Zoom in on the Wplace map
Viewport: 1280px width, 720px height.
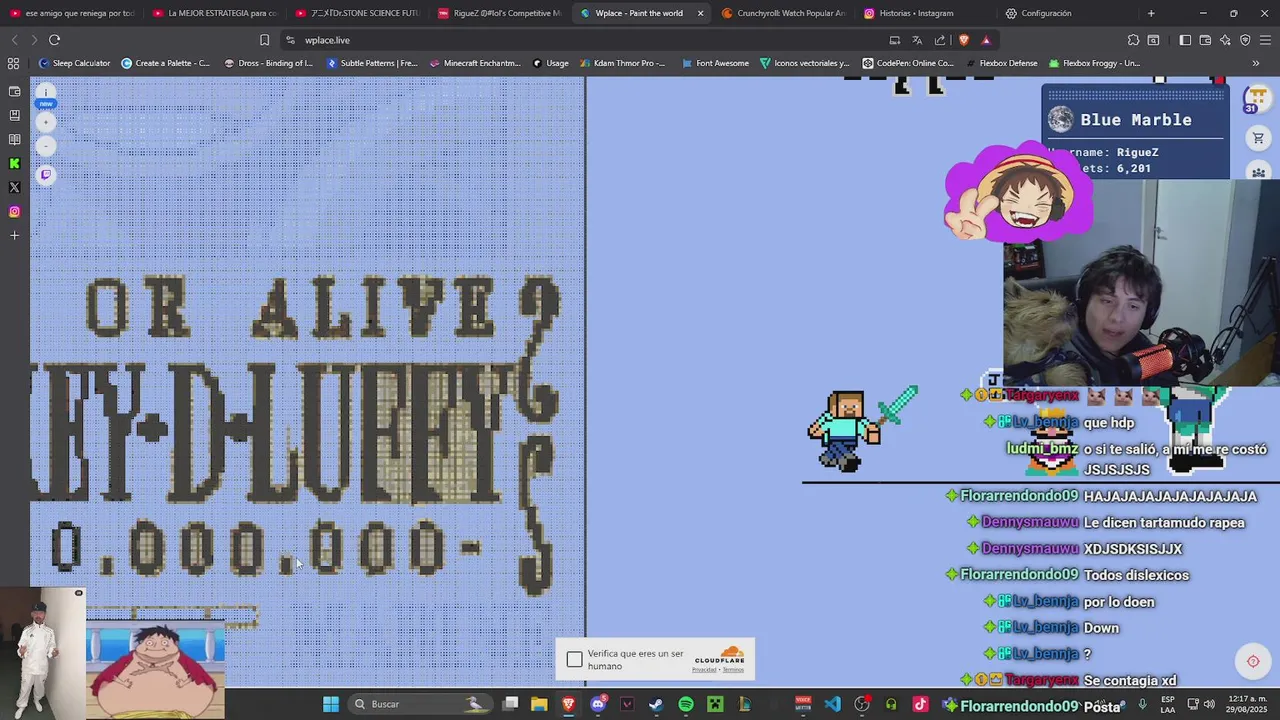point(45,122)
